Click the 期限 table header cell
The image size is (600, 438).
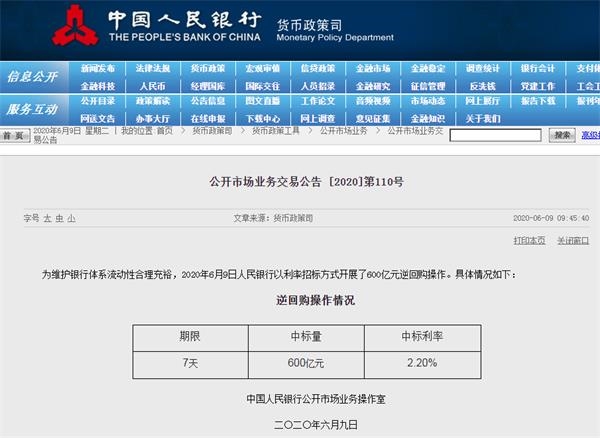[x=190, y=338]
